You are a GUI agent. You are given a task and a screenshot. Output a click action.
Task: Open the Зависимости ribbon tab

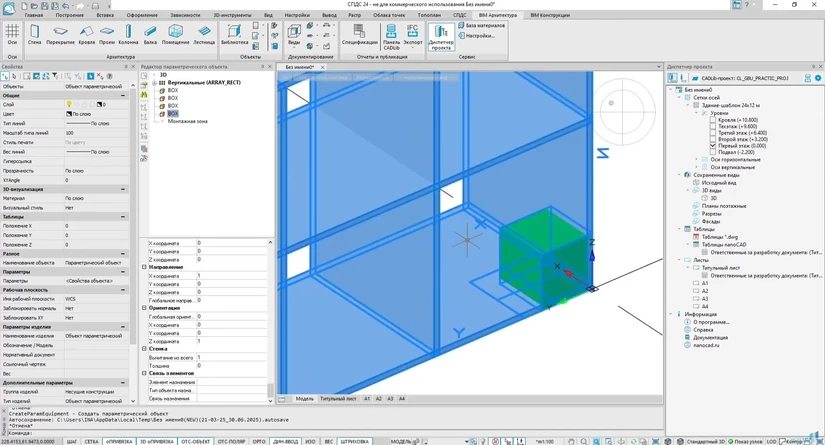coord(185,15)
